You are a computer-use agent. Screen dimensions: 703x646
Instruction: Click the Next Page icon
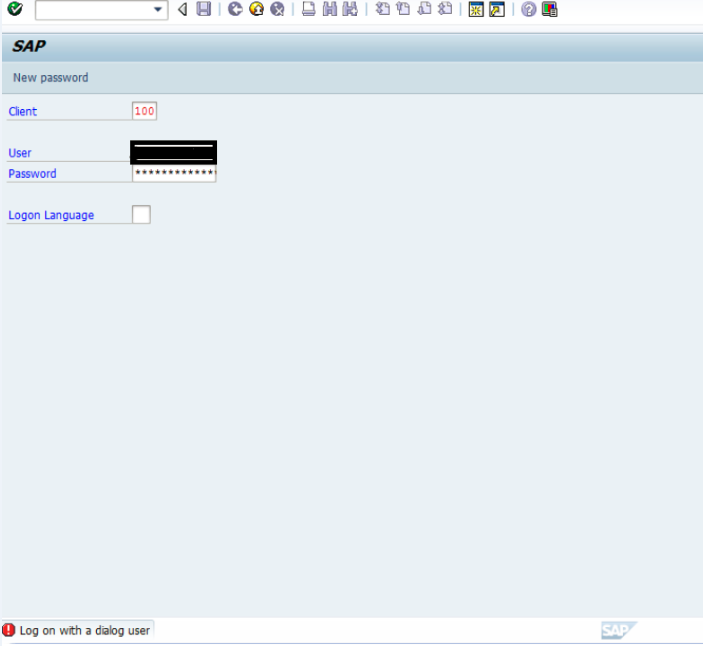(424, 9)
